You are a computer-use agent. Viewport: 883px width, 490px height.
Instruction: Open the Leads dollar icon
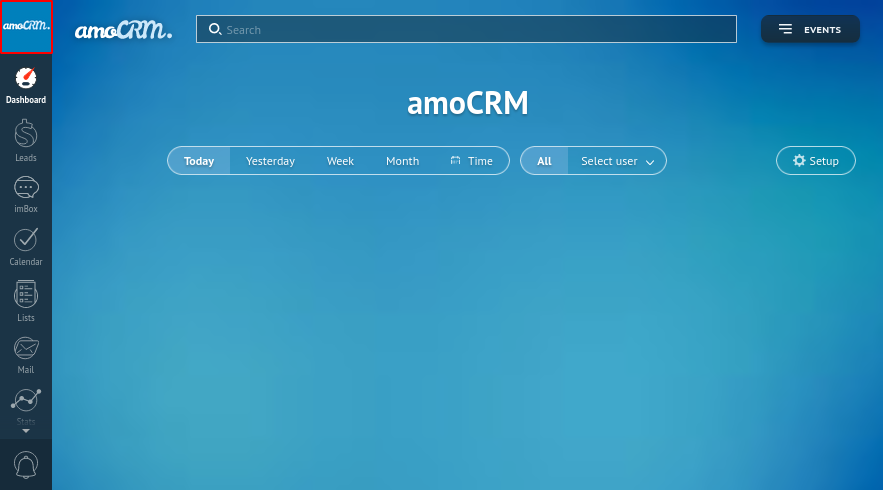point(26,134)
